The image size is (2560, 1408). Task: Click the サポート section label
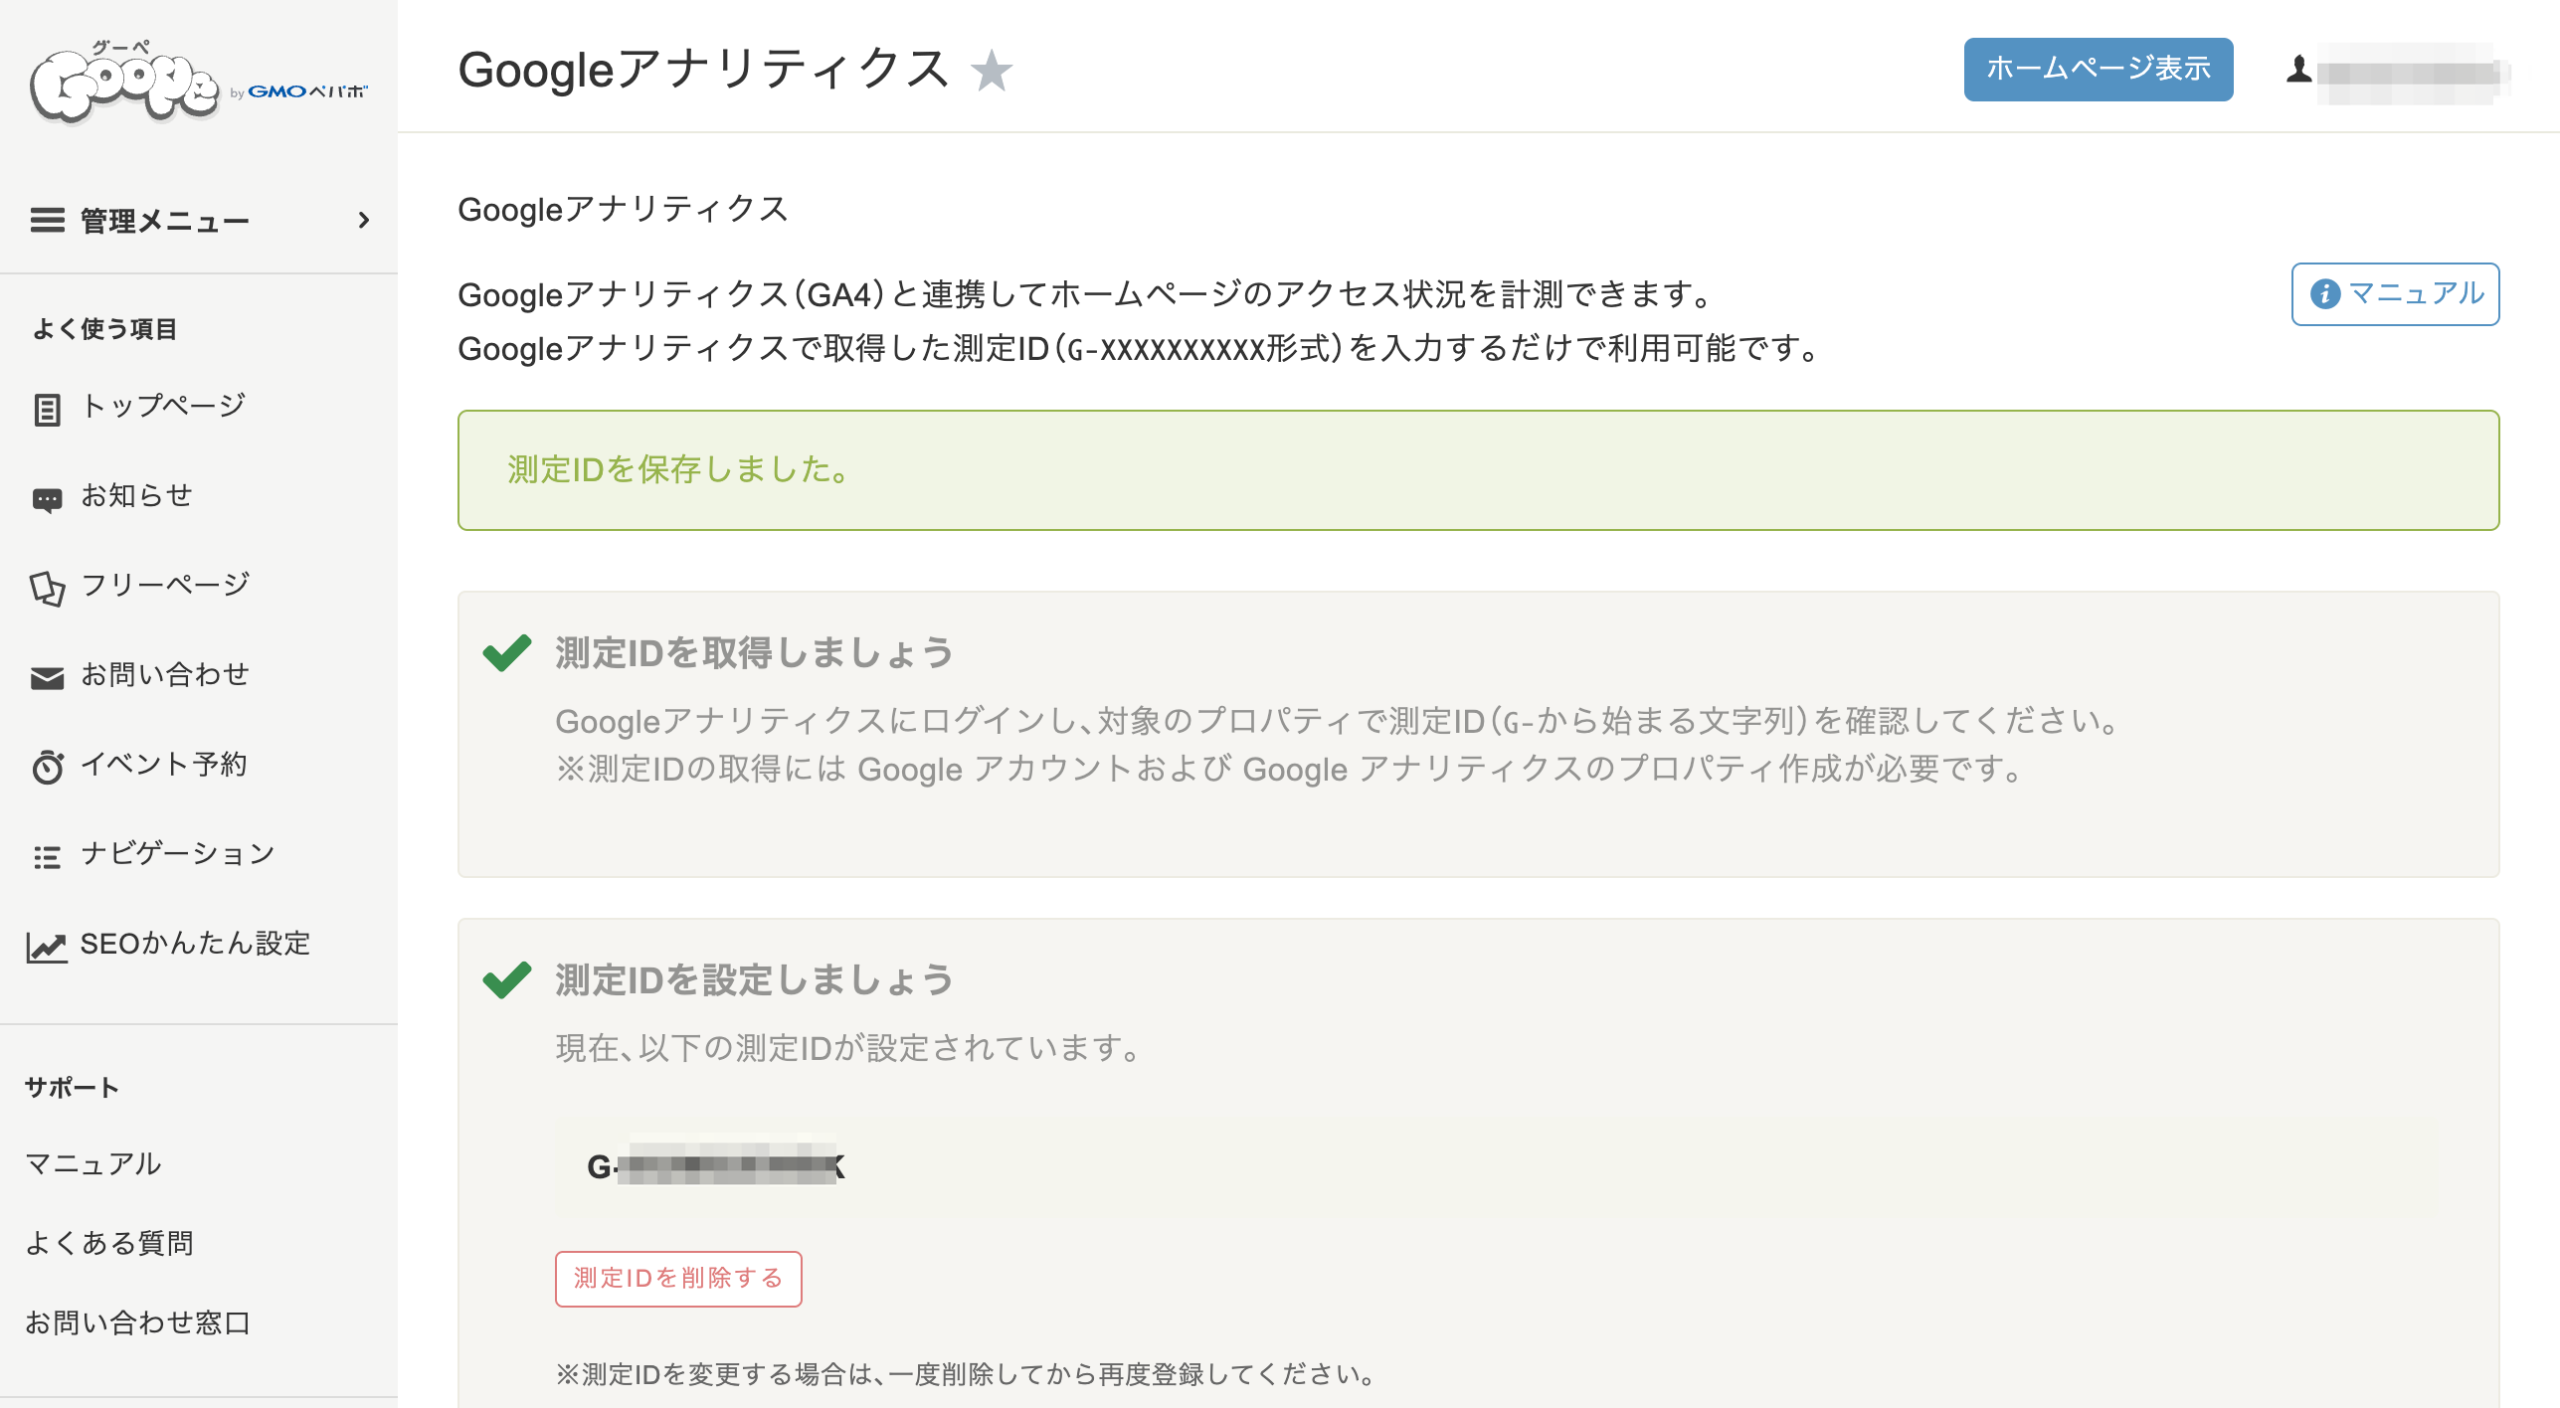pos(72,1088)
